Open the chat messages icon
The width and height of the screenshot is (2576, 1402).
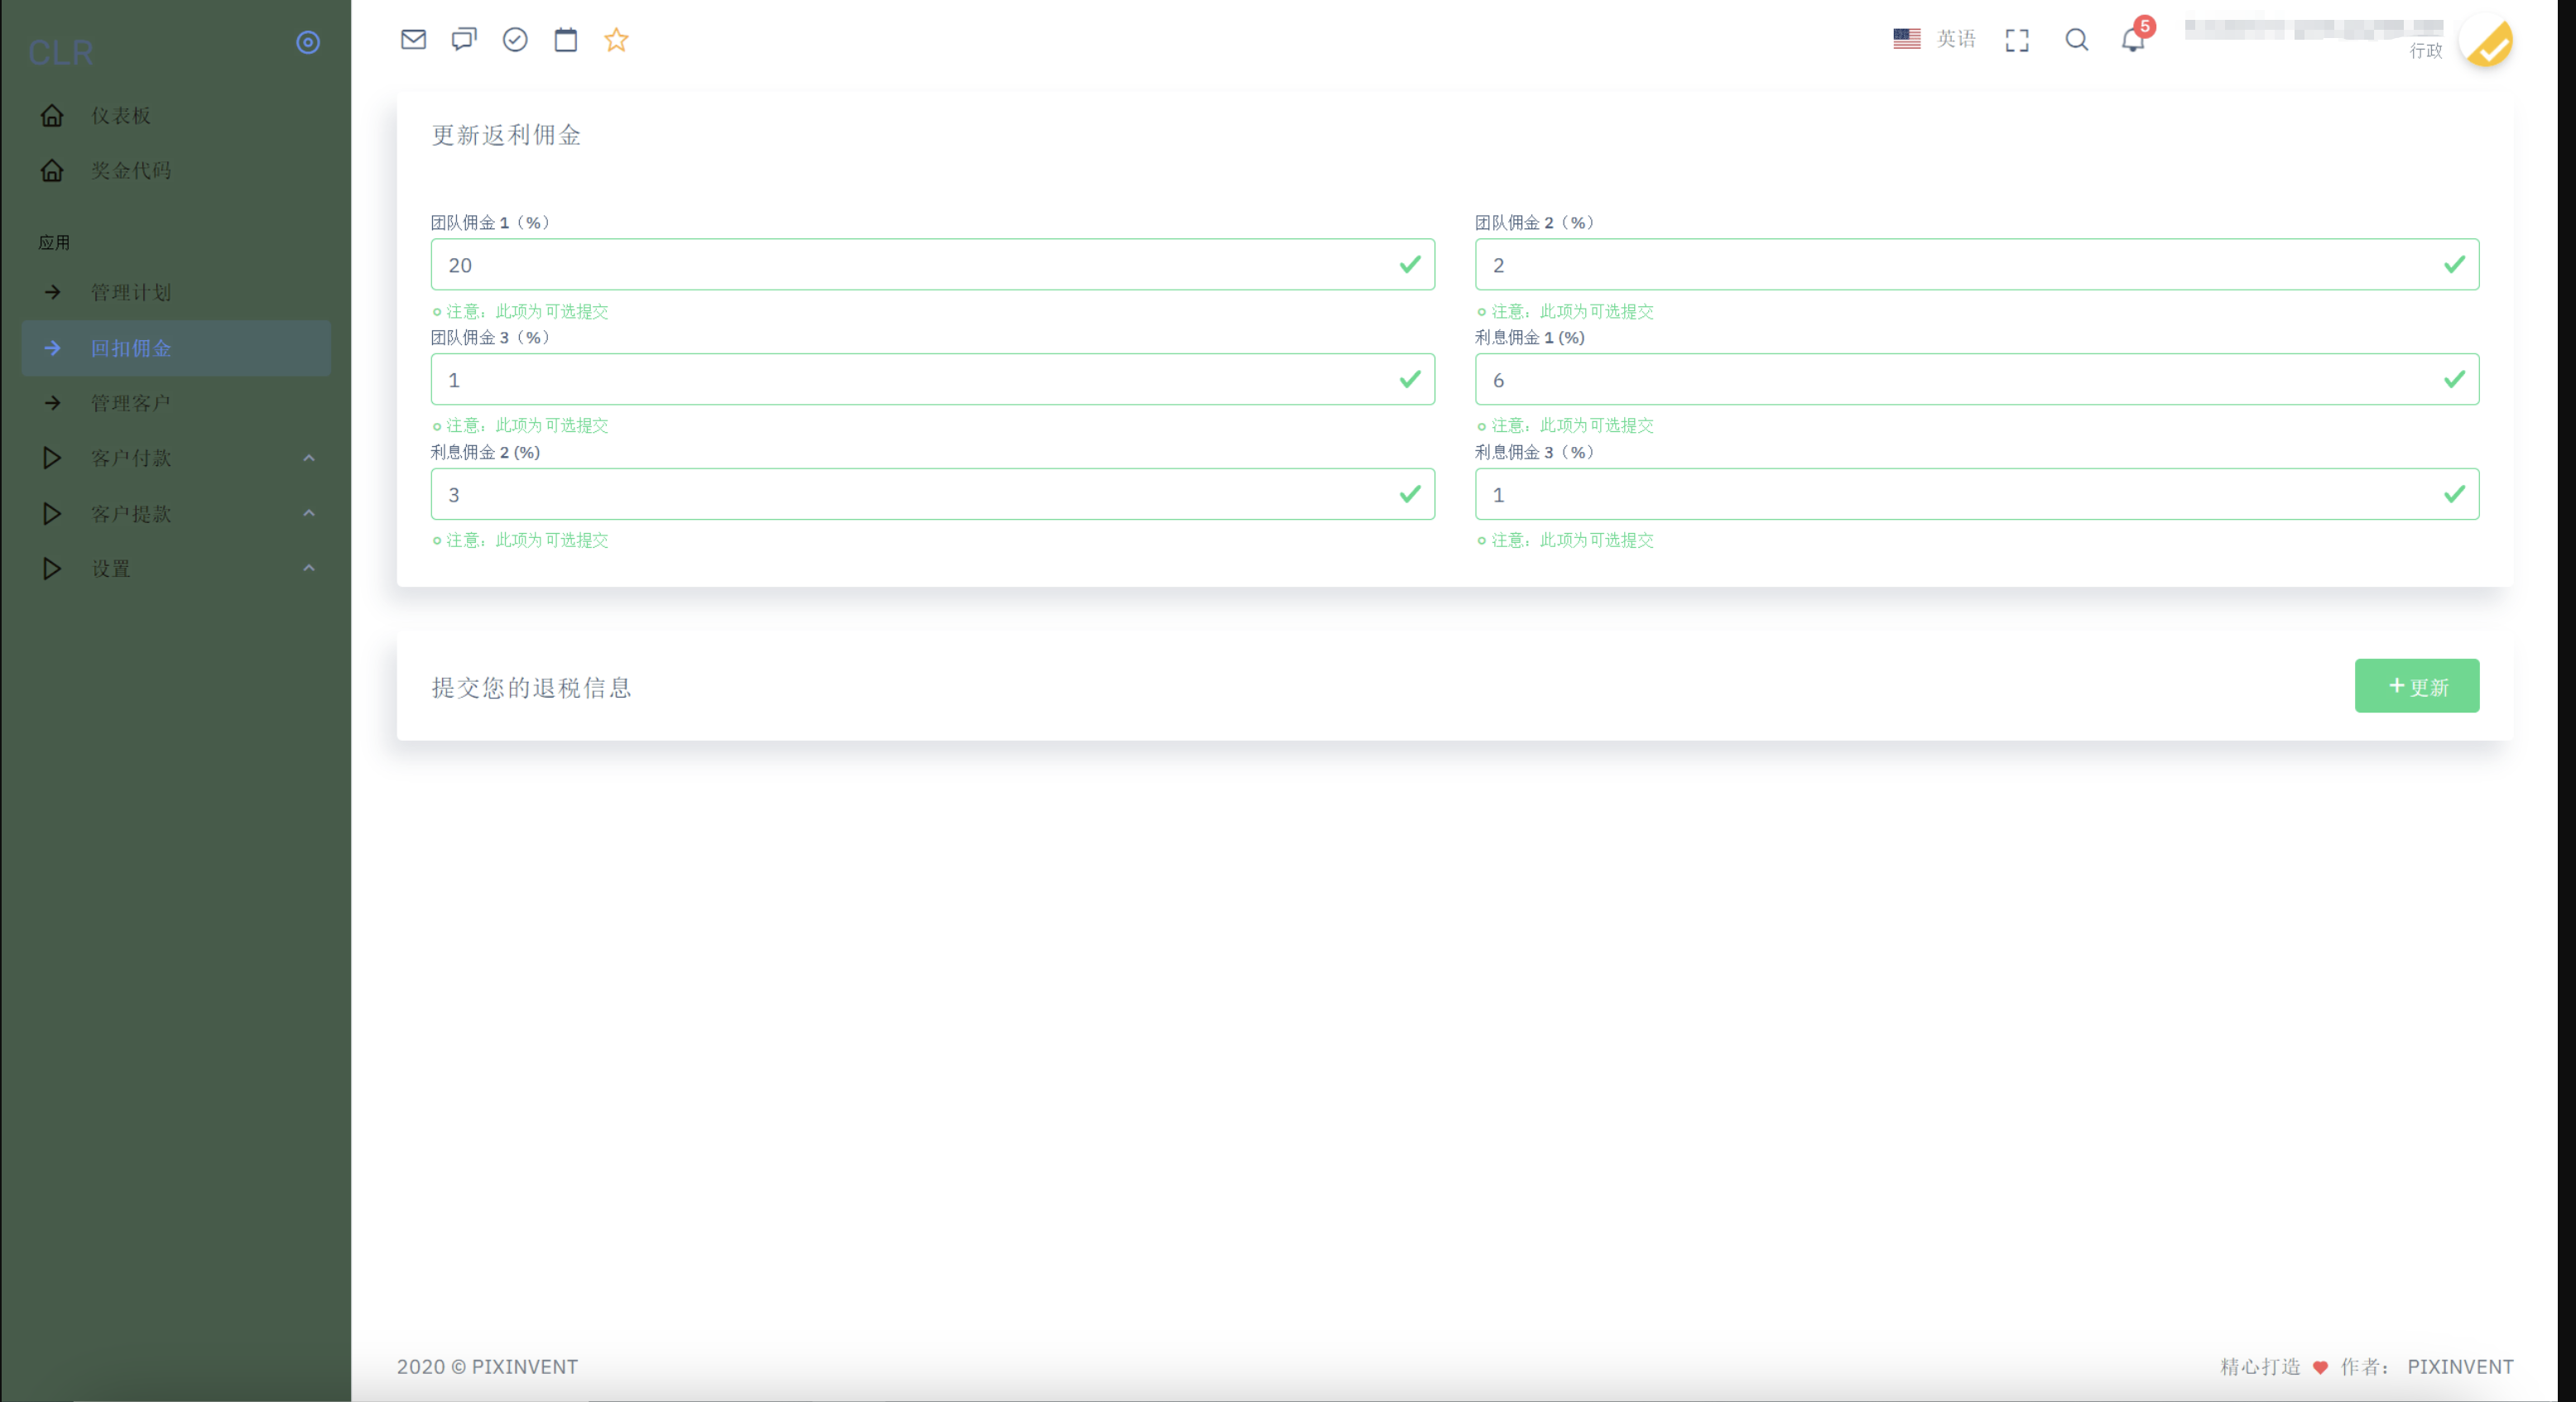pos(464,39)
